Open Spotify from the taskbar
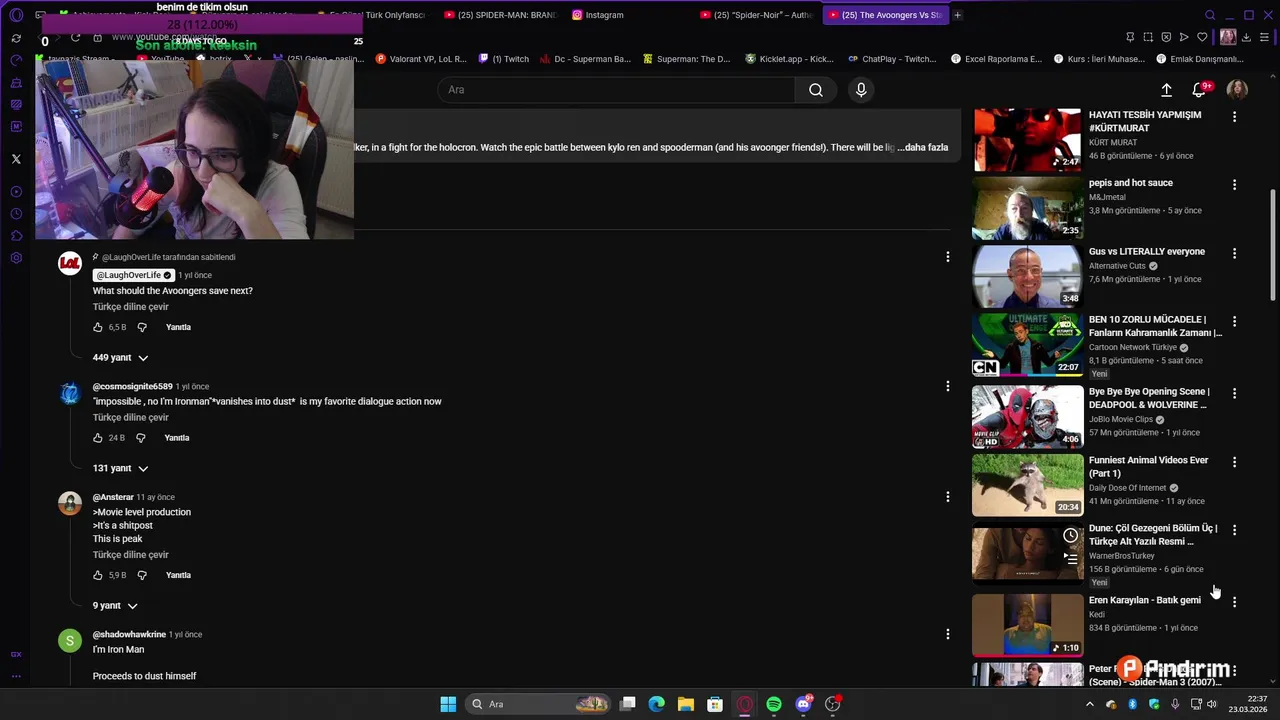Screen dimensions: 1280x720 [x=774, y=704]
